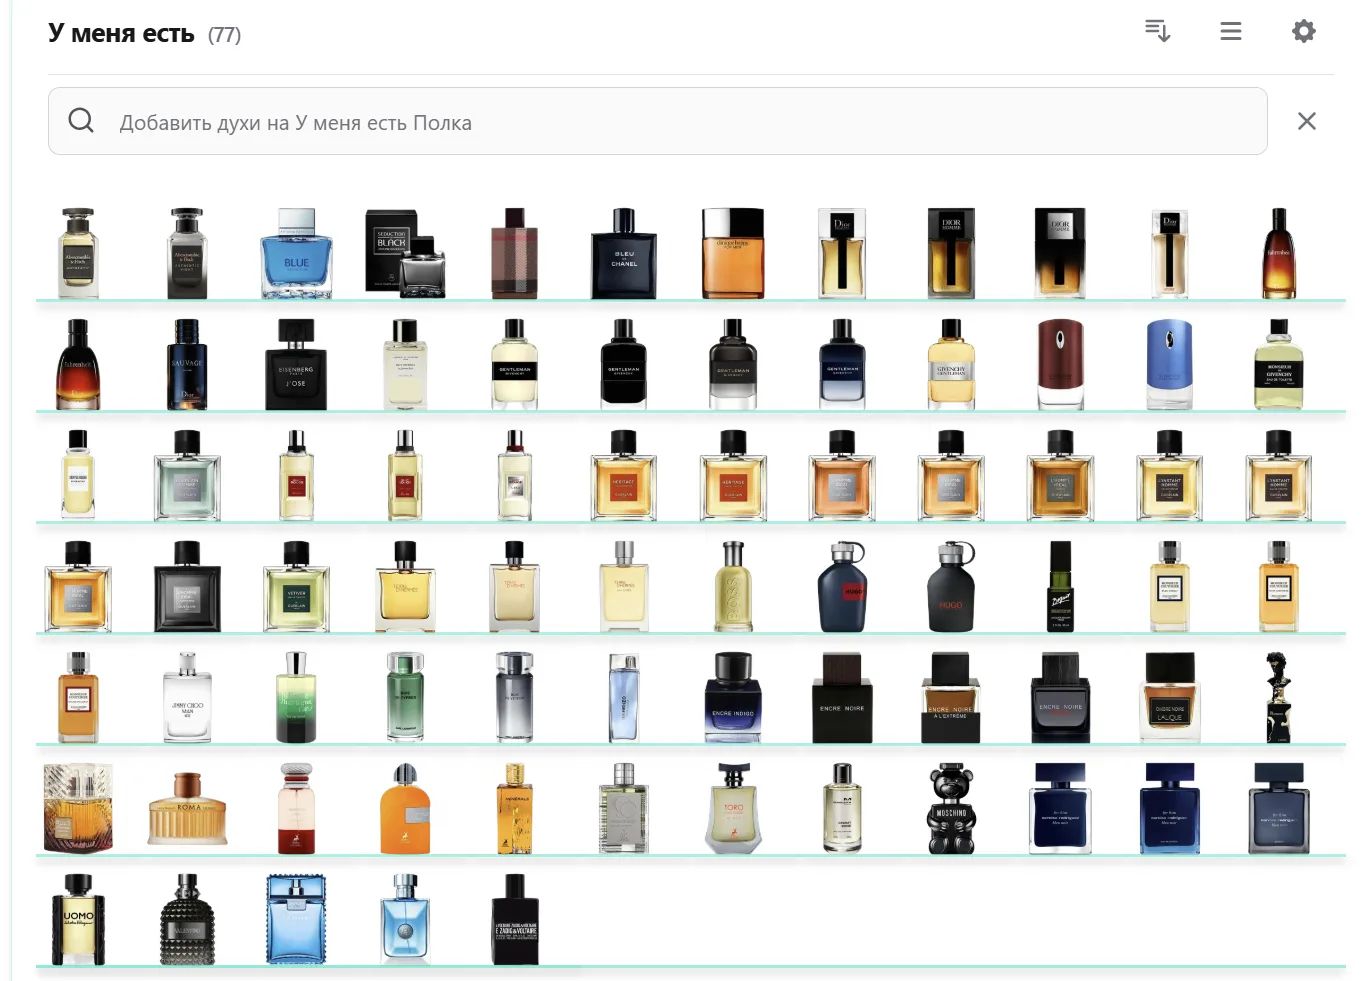Viewport: 1366px width, 981px height.
Task: Open shelf settings via gear icon
Action: coord(1304,31)
